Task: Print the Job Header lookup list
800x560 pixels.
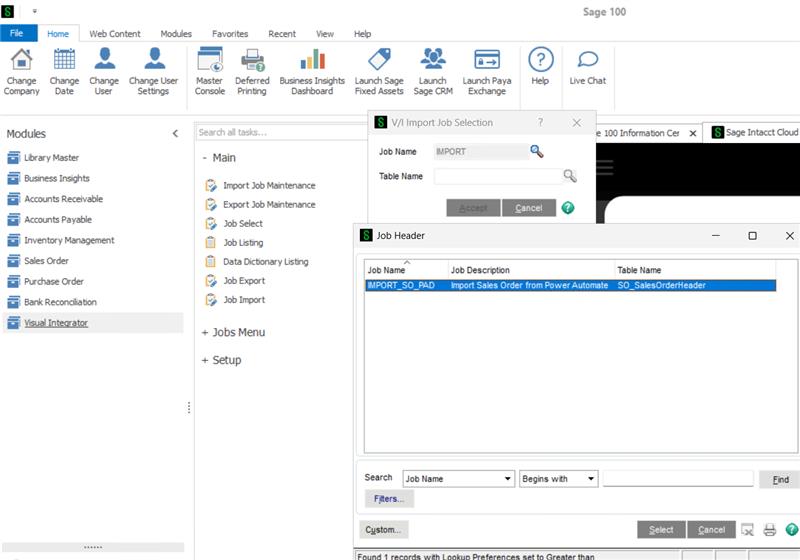Action: pos(770,530)
